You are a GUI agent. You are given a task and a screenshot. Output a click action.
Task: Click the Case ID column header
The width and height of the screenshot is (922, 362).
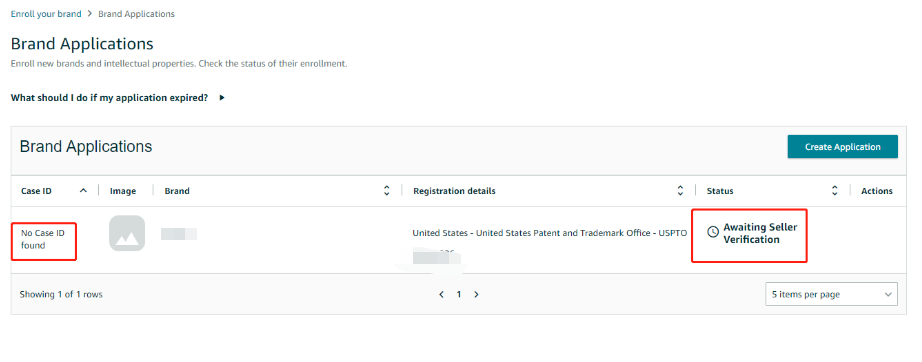click(x=36, y=191)
